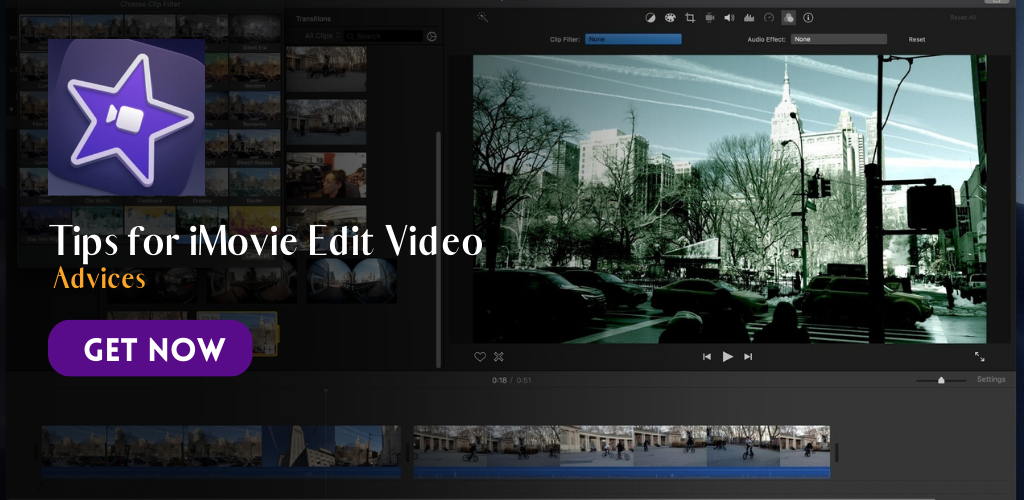Switch to the Transitions tab
This screenshot has height=500, width=1024.
click(x=314, y=18)
